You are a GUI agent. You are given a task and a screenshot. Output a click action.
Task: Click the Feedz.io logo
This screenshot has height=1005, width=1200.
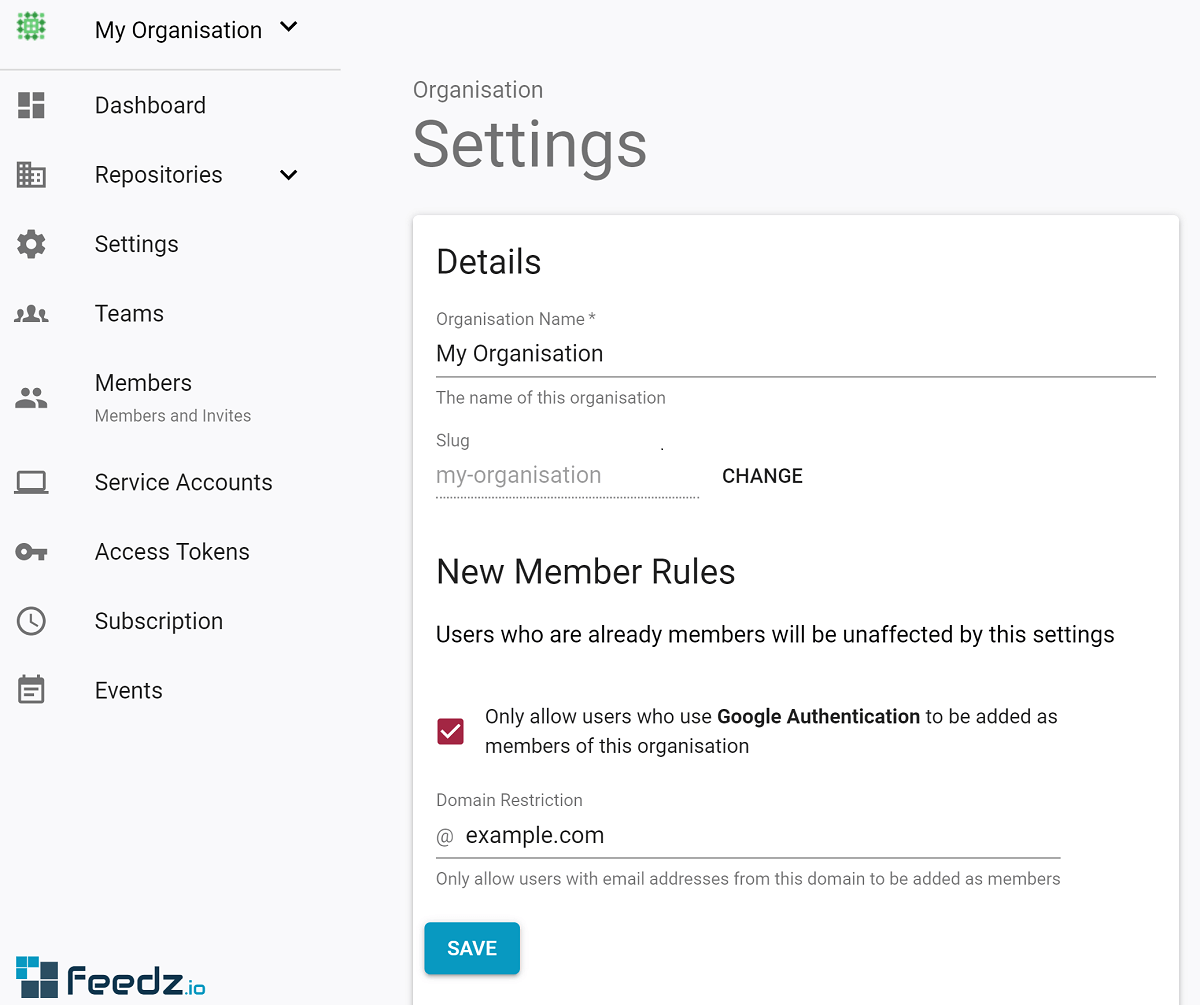click(110, 976)
